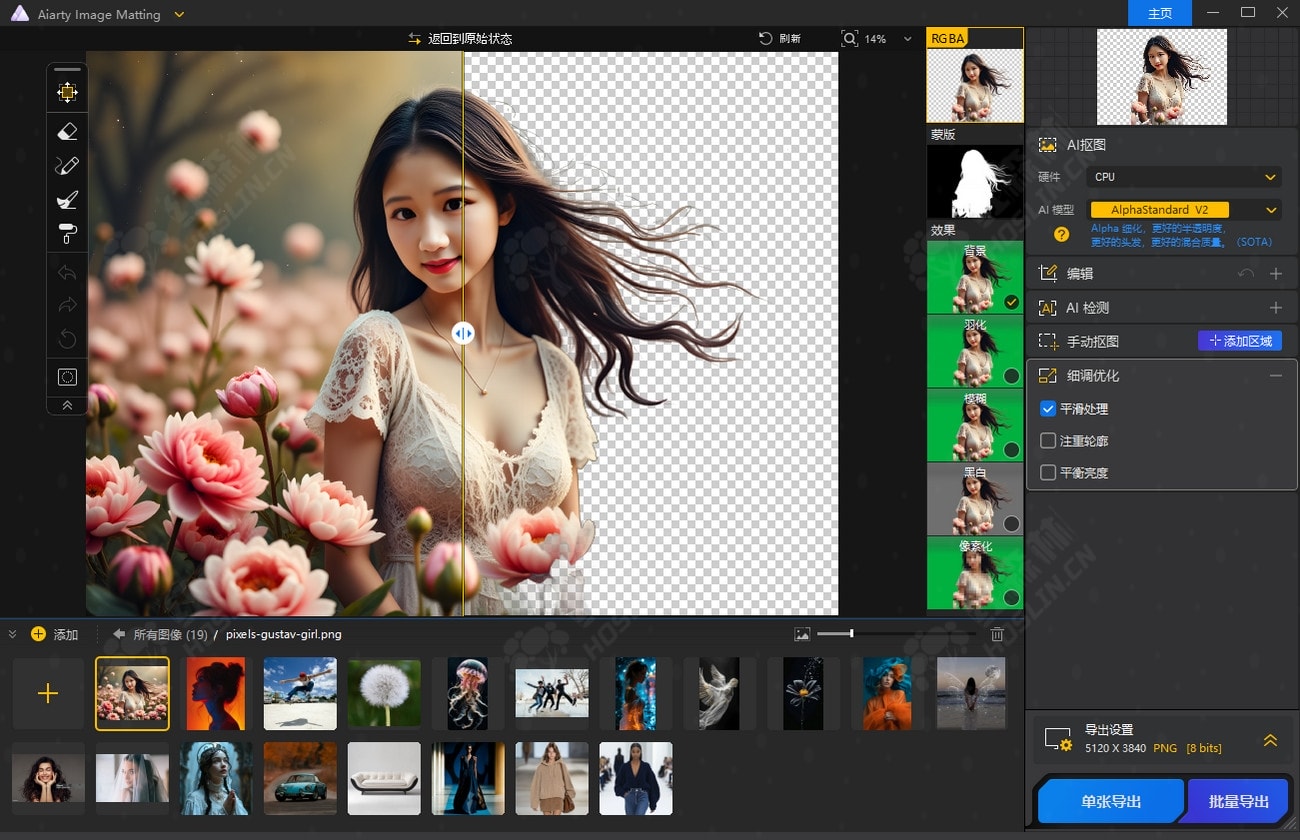
Task: Select the paint roller tool
Action: click(x=67, y=234)
